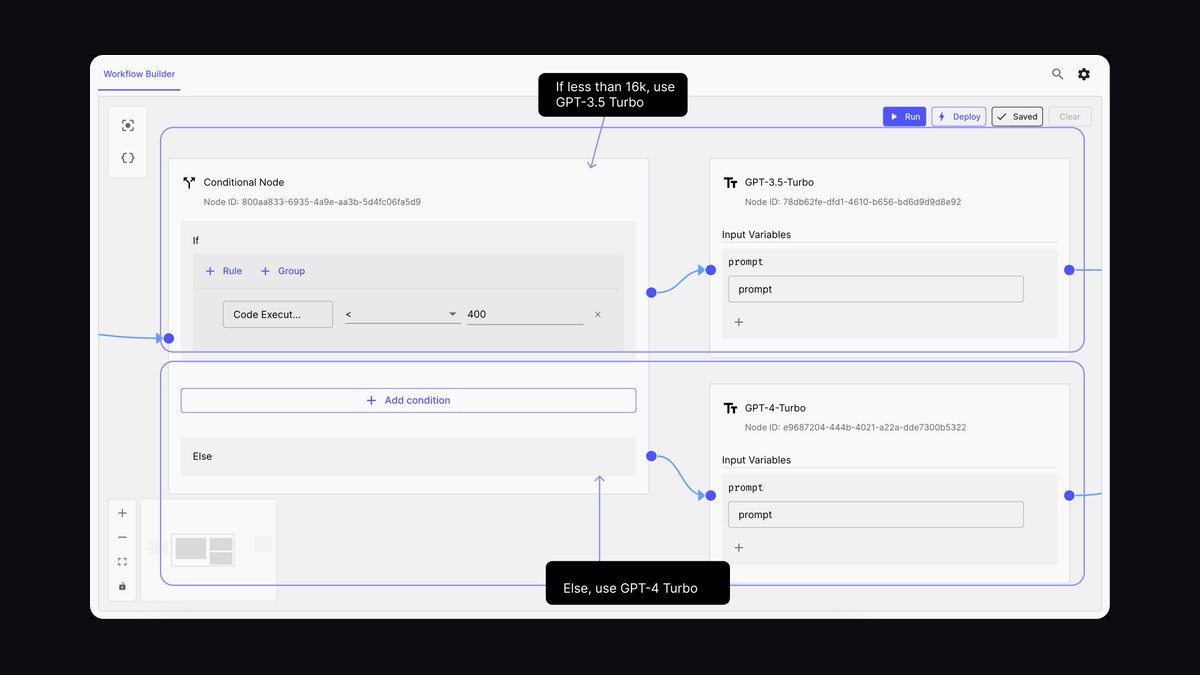This screenshot has height=675, width=1200.
Task: Switch to the Workflow Builder tab
Action: tap(139, 74)
